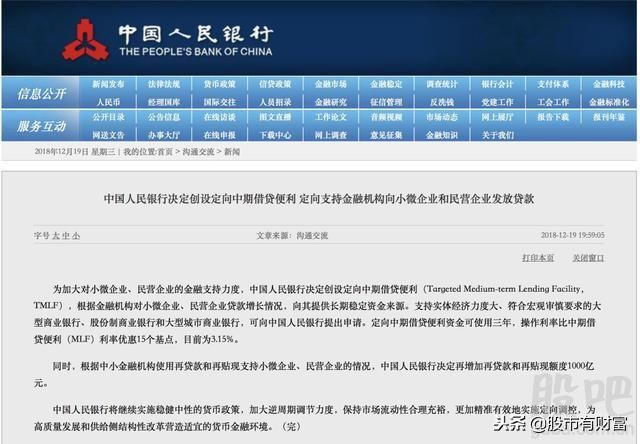
Task: Open 银行会计 section
Action: (498, 84)
